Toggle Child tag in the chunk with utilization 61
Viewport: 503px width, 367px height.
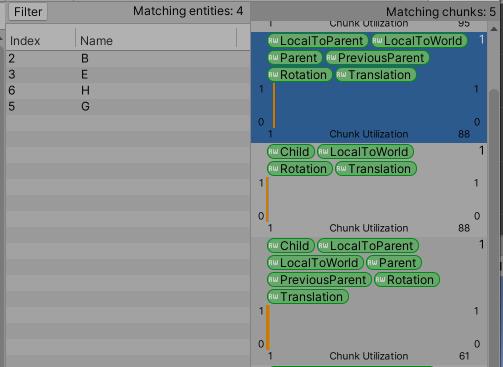click(290, 246)
